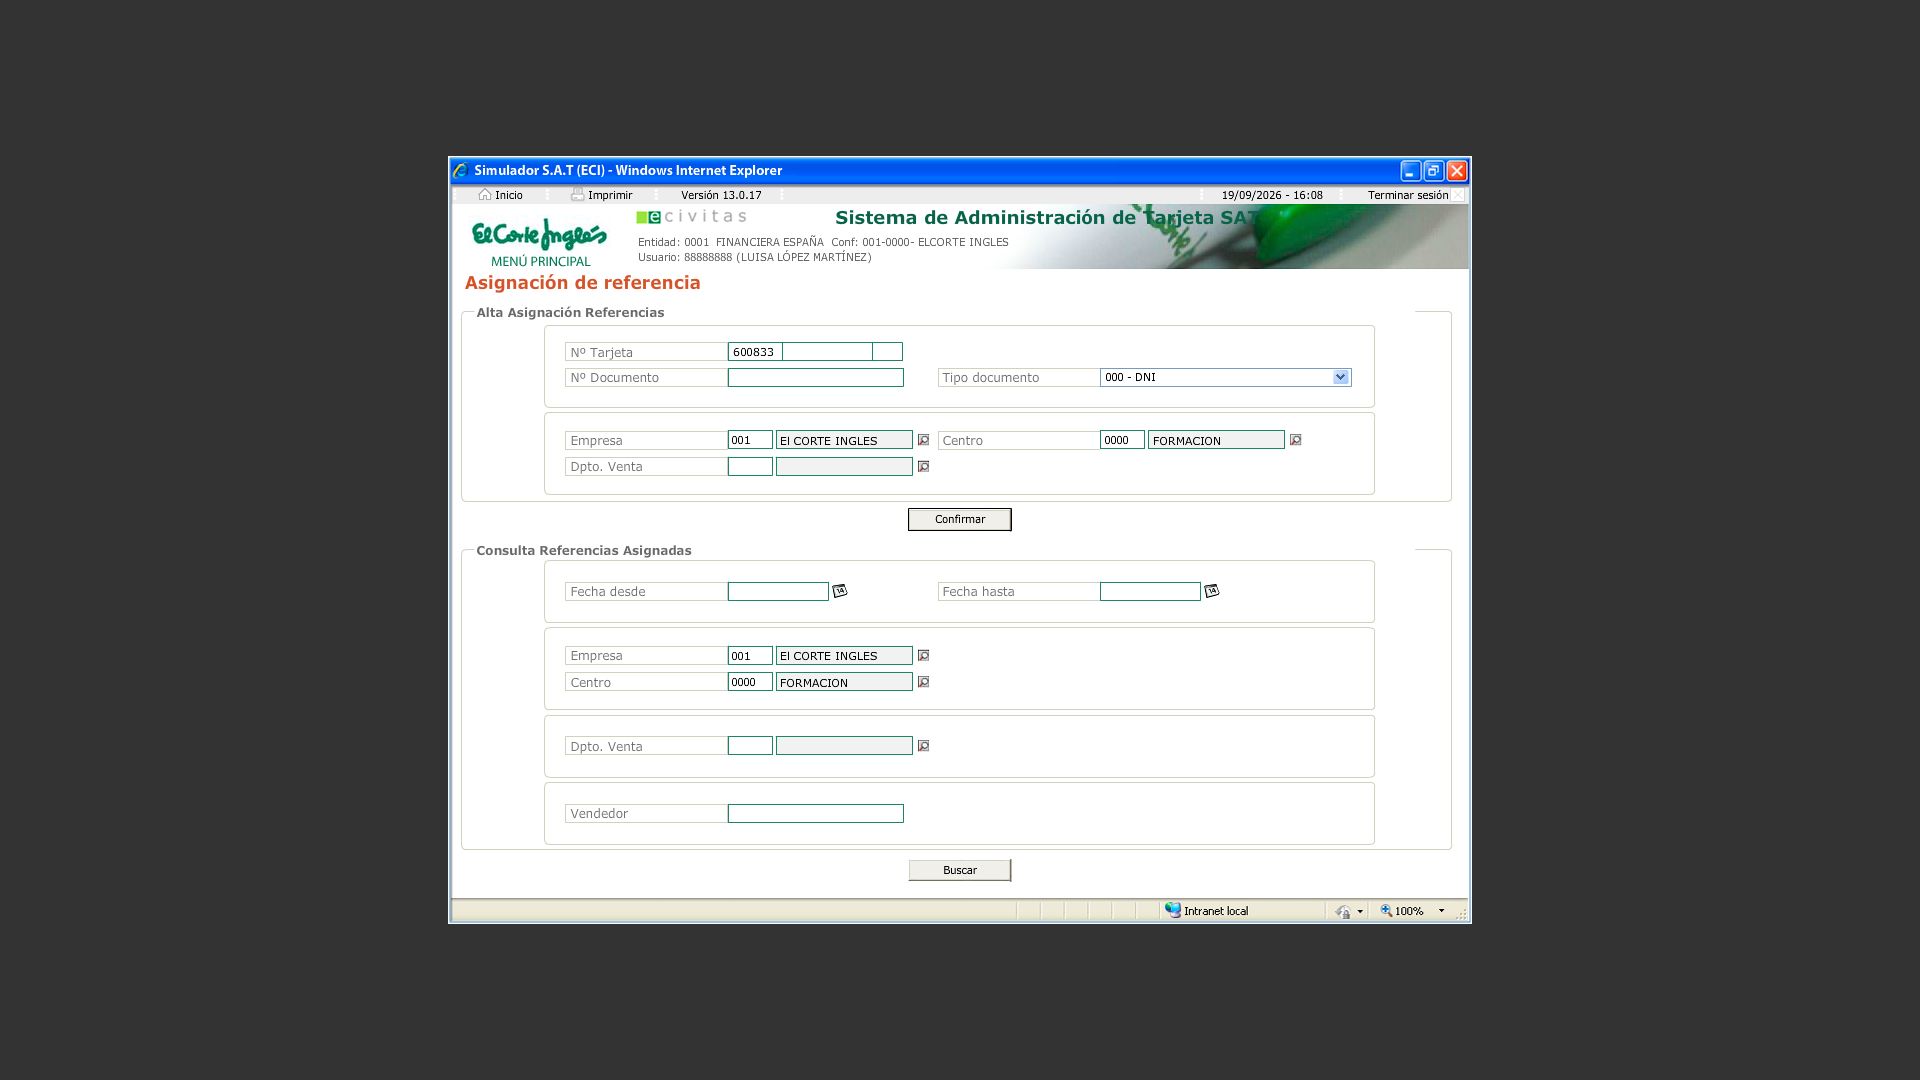The height and width of the screenshot is (1080, 1920).
Task: Click the Intranet local globe icon
Action: pyautogui.click(x=1173, y=910)
